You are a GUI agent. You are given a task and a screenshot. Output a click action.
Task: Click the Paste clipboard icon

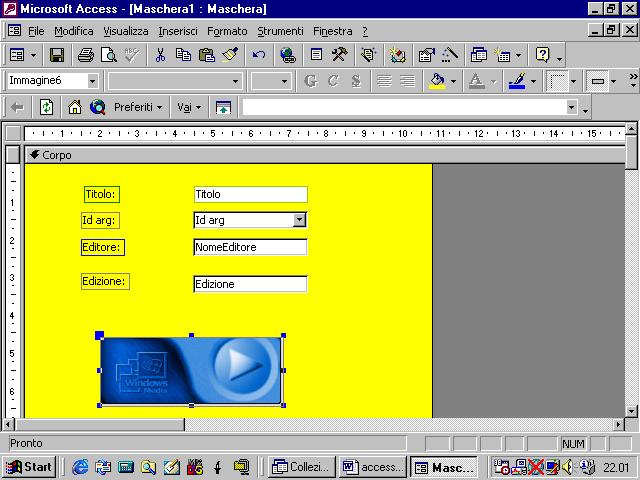tap(207, 55)
